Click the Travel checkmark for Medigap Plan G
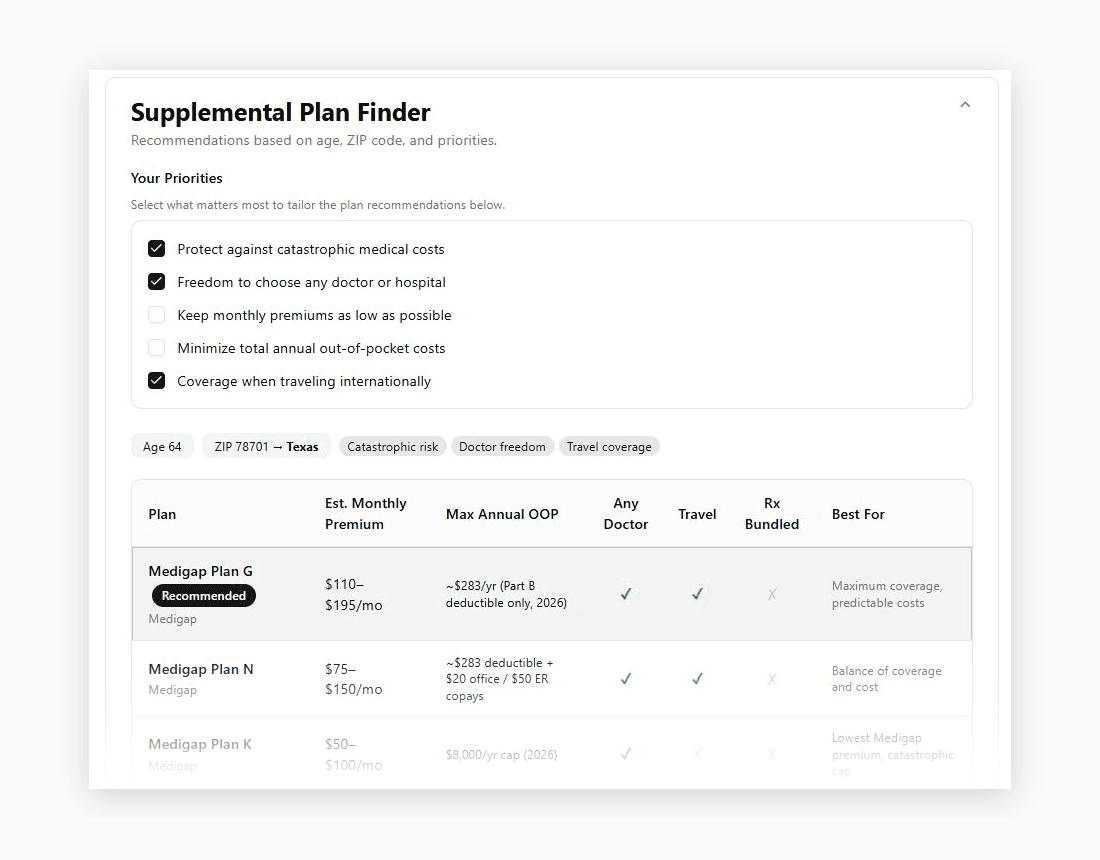This screenshot has height=860, width=1100. [x=697, y=593]
